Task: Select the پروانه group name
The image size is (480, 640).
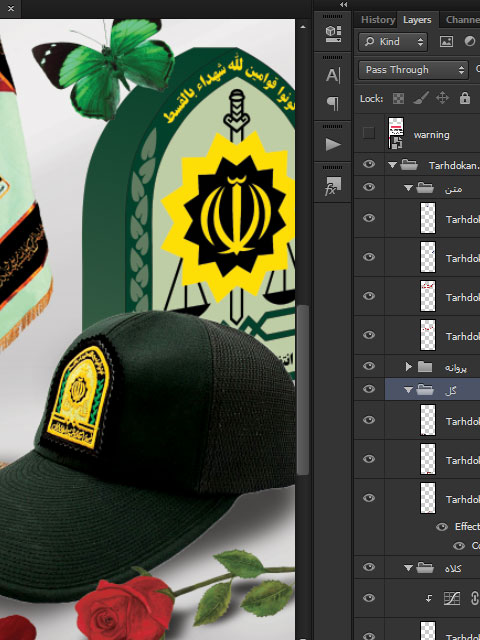Action: tap(456, 368)
